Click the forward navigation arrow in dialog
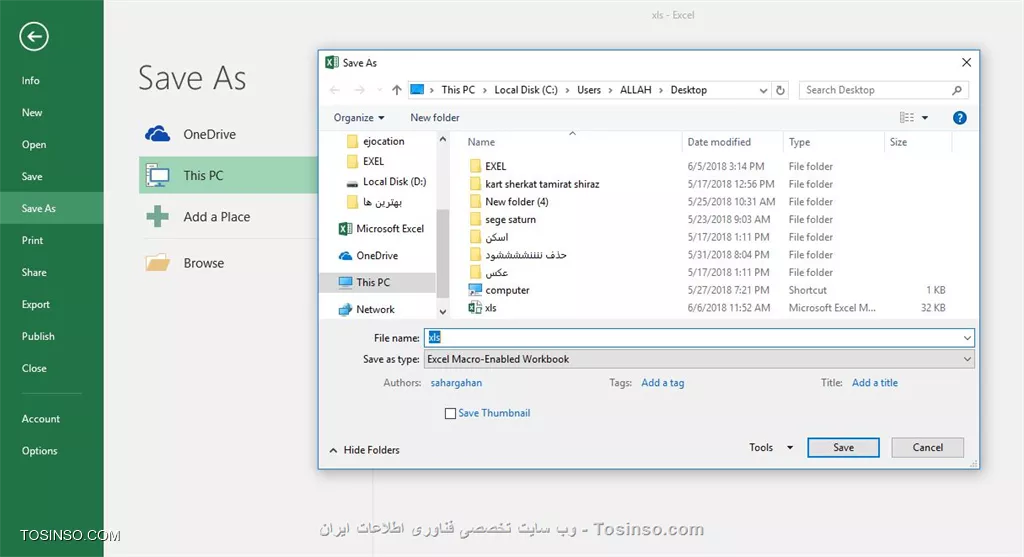This screenshot has height=557, width=1024. [359, 90]
